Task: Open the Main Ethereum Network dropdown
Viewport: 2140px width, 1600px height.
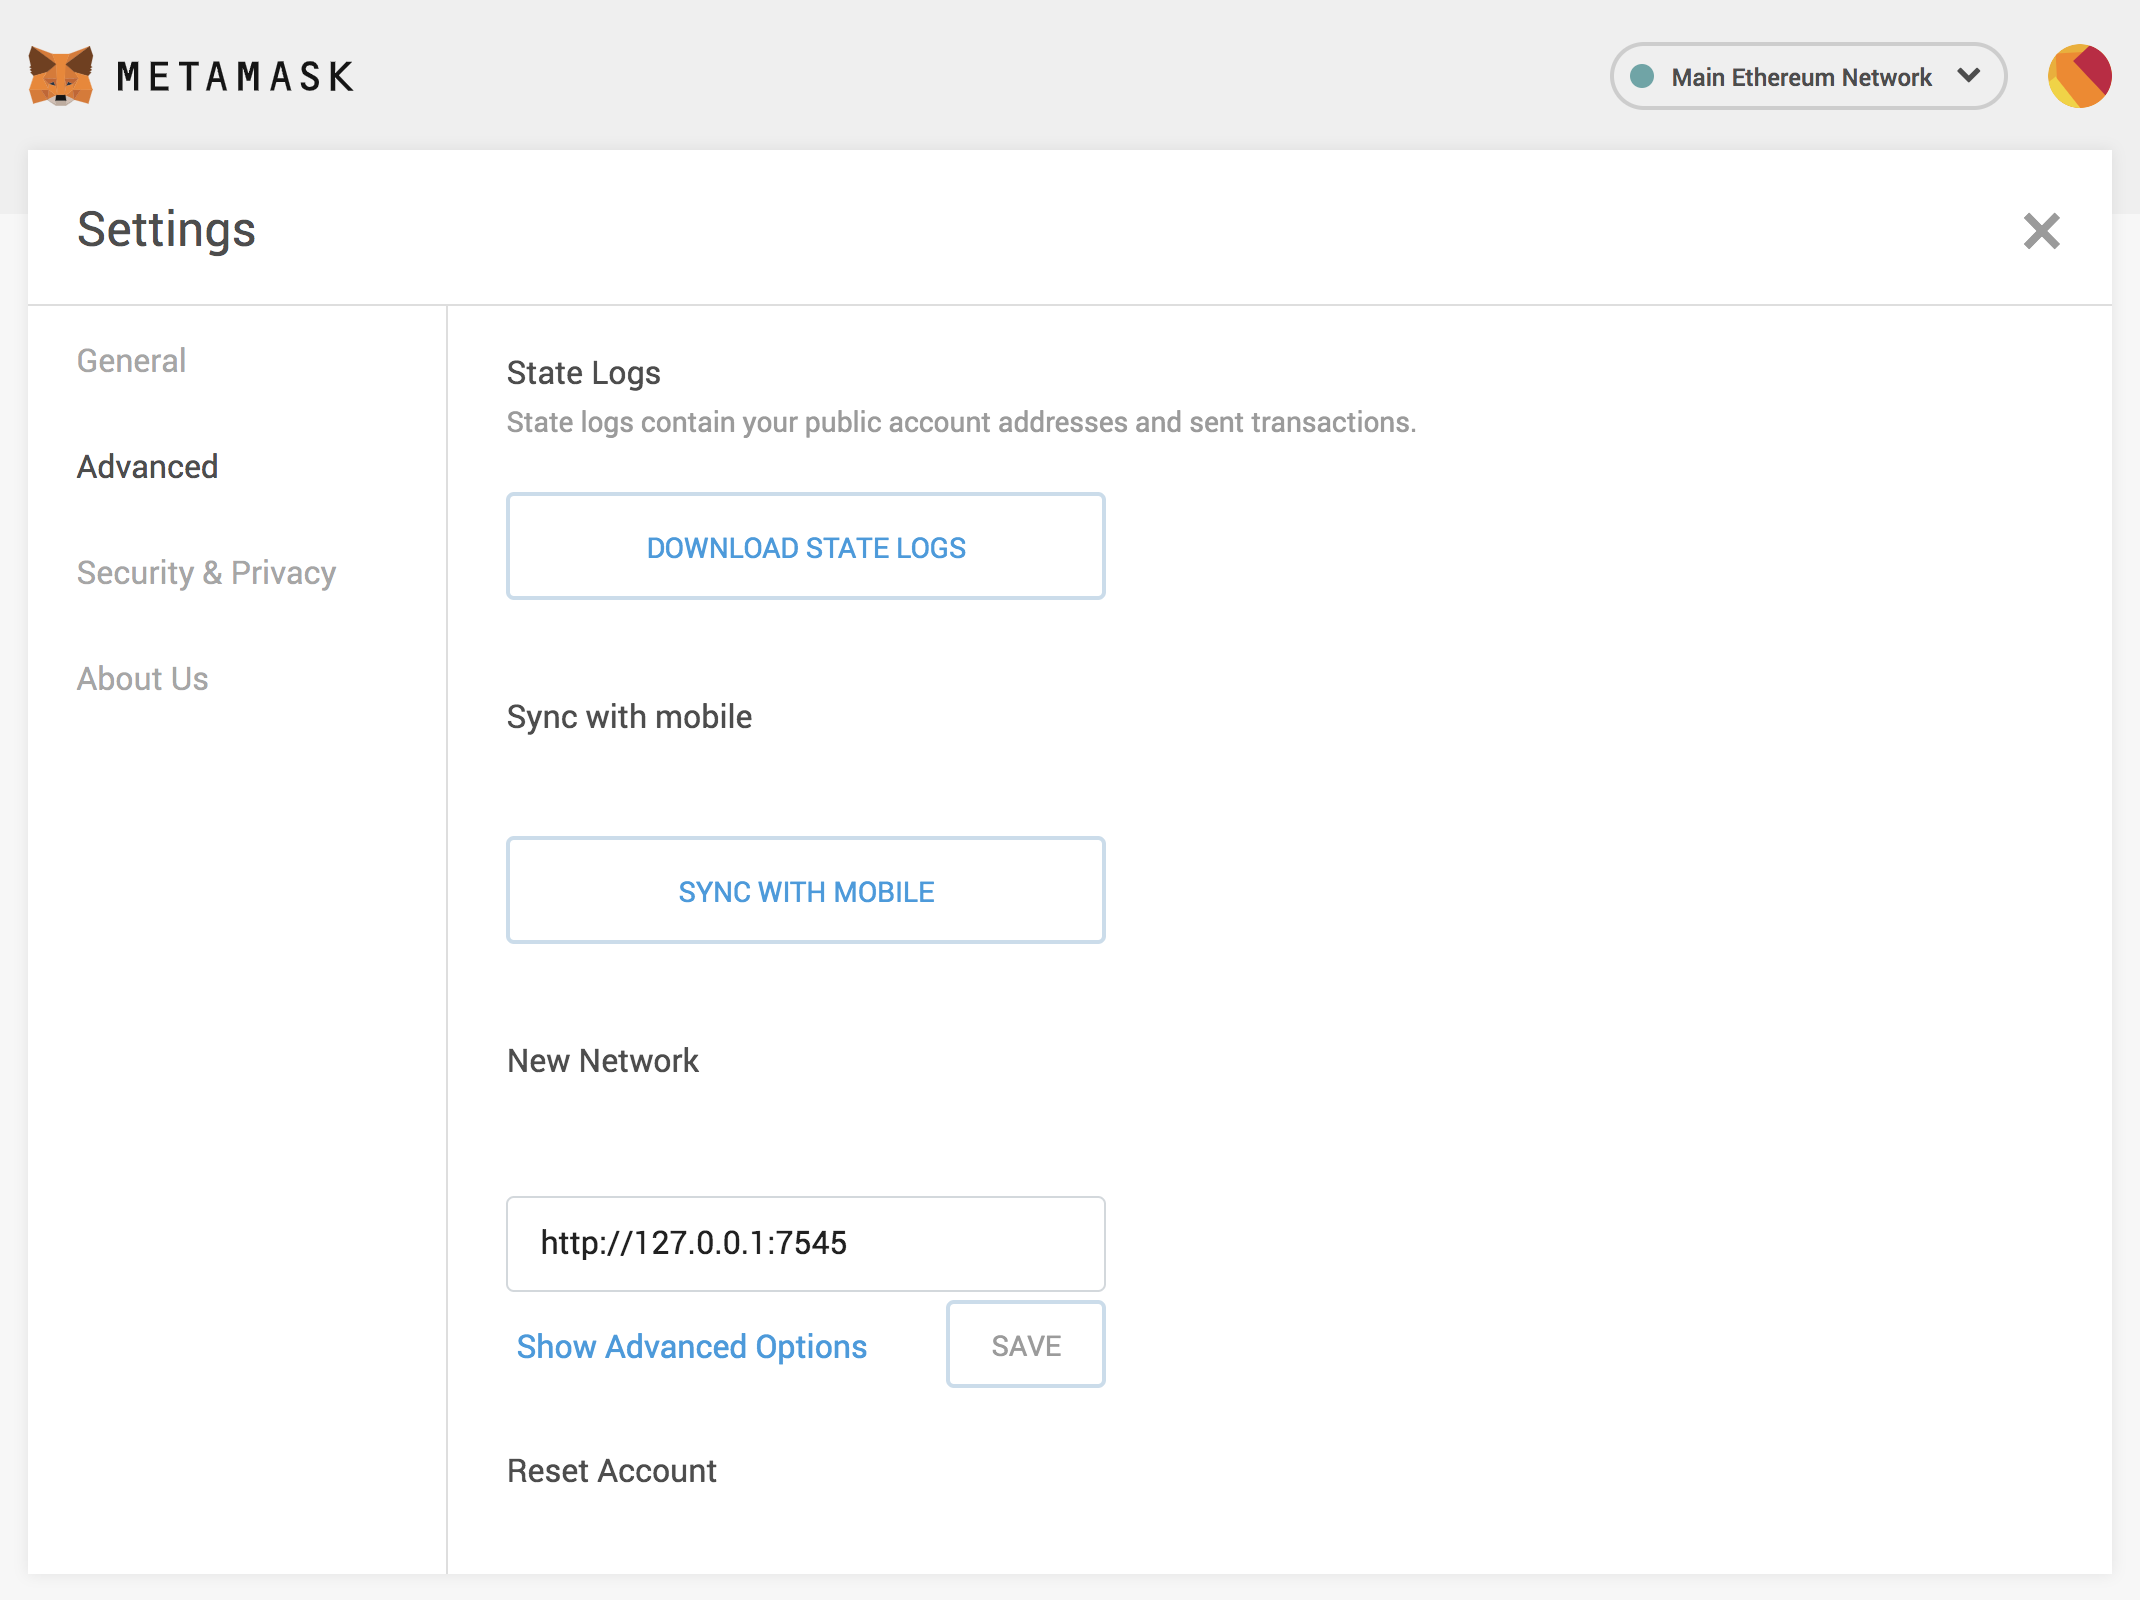Action: click(x=1808, y=76)
